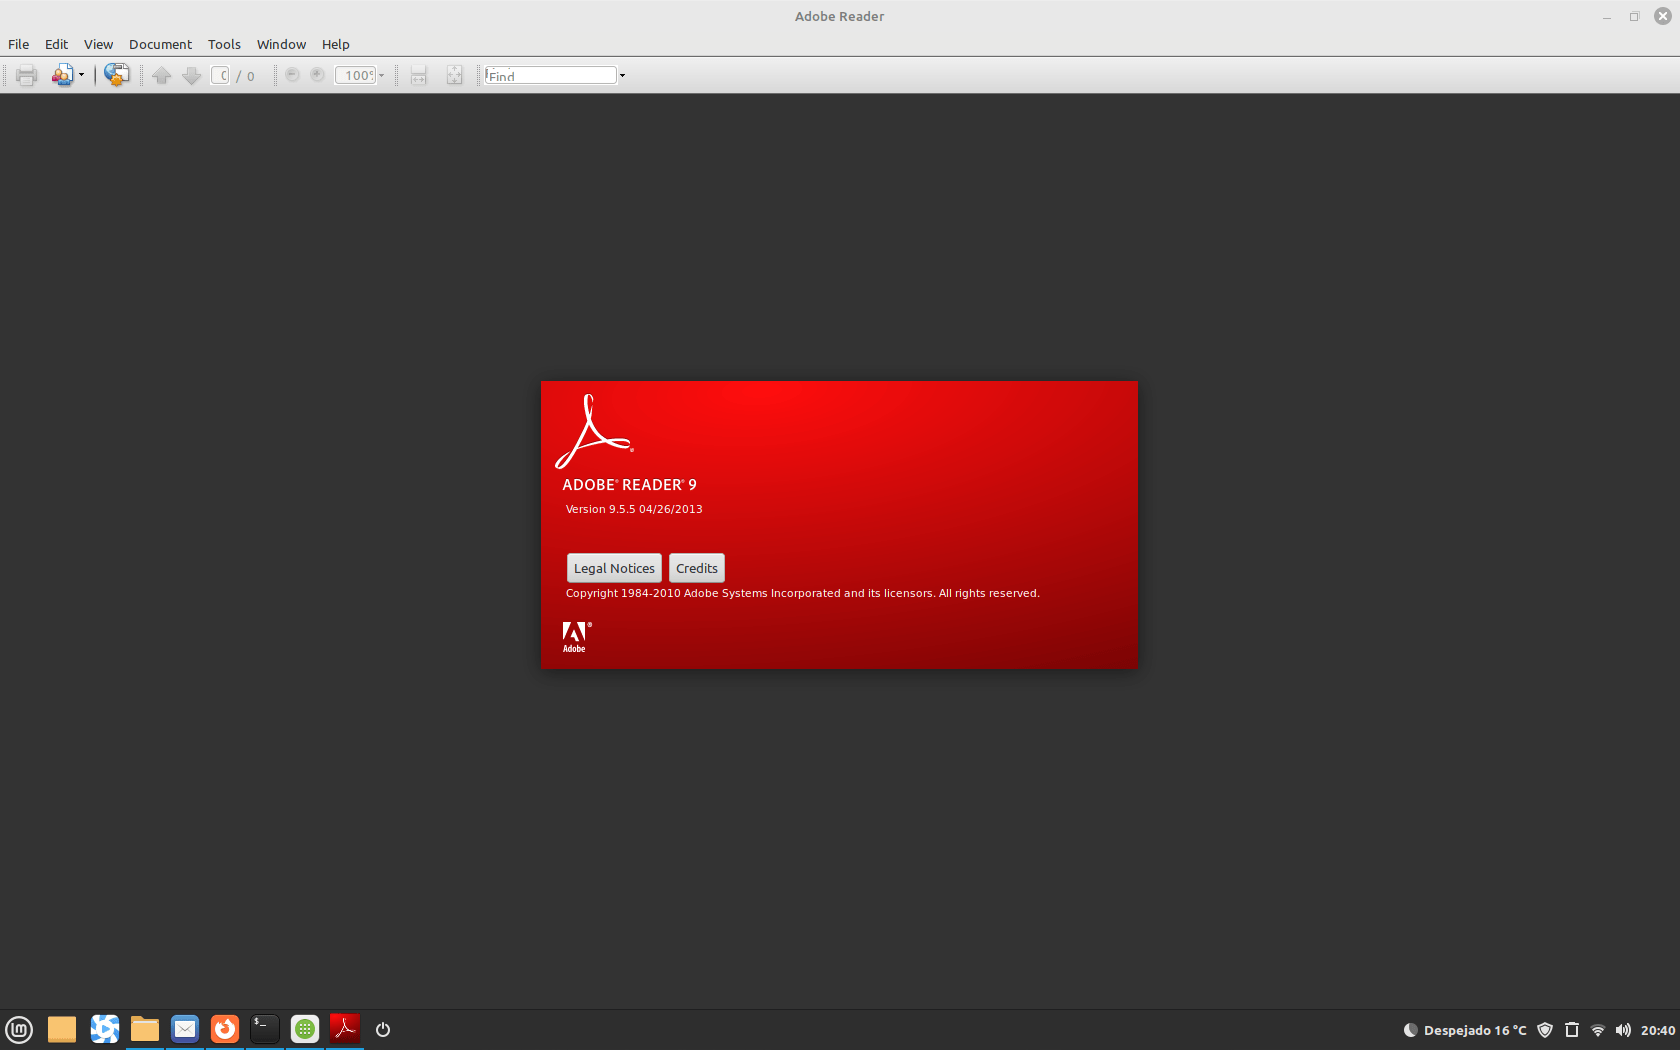This screenshot has width=1680, height=1050.
Task: Open the Wi-Fi network tray icon
Action: [x=1598, y=1030]
